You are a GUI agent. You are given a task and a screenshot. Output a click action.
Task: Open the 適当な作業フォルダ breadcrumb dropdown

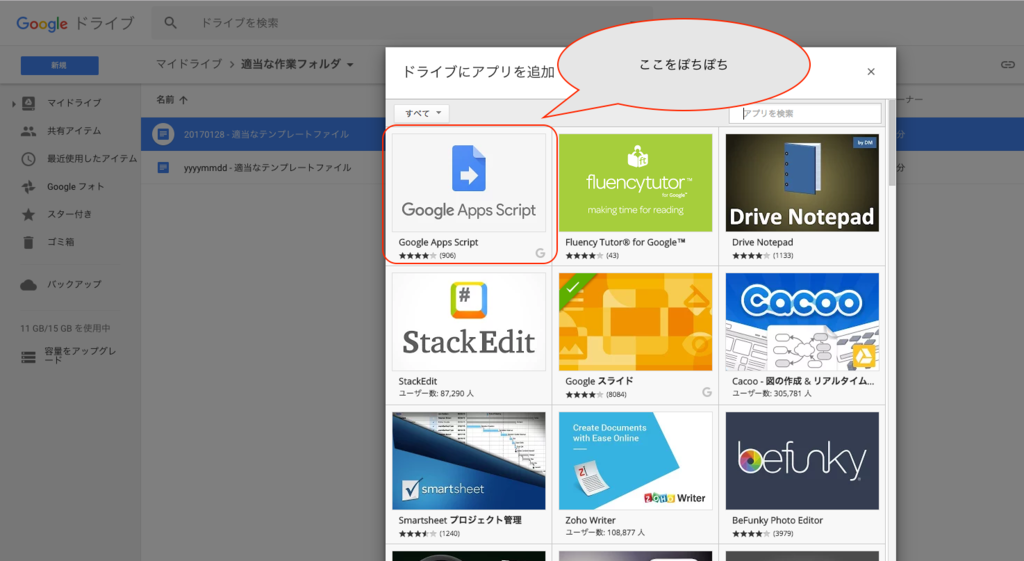(x=297, y=64)
